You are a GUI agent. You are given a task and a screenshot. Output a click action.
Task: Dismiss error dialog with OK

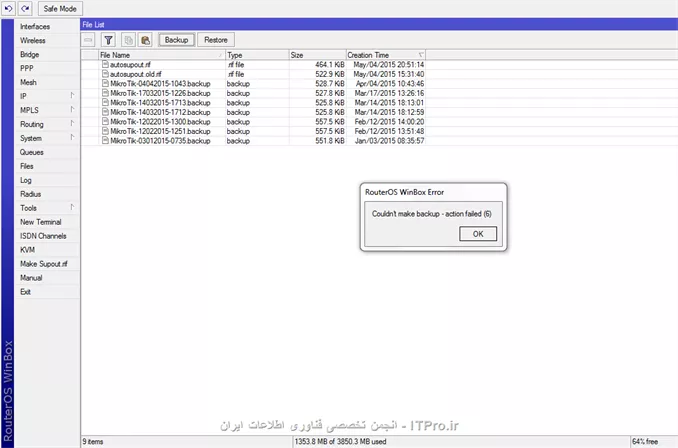[478, 234]
